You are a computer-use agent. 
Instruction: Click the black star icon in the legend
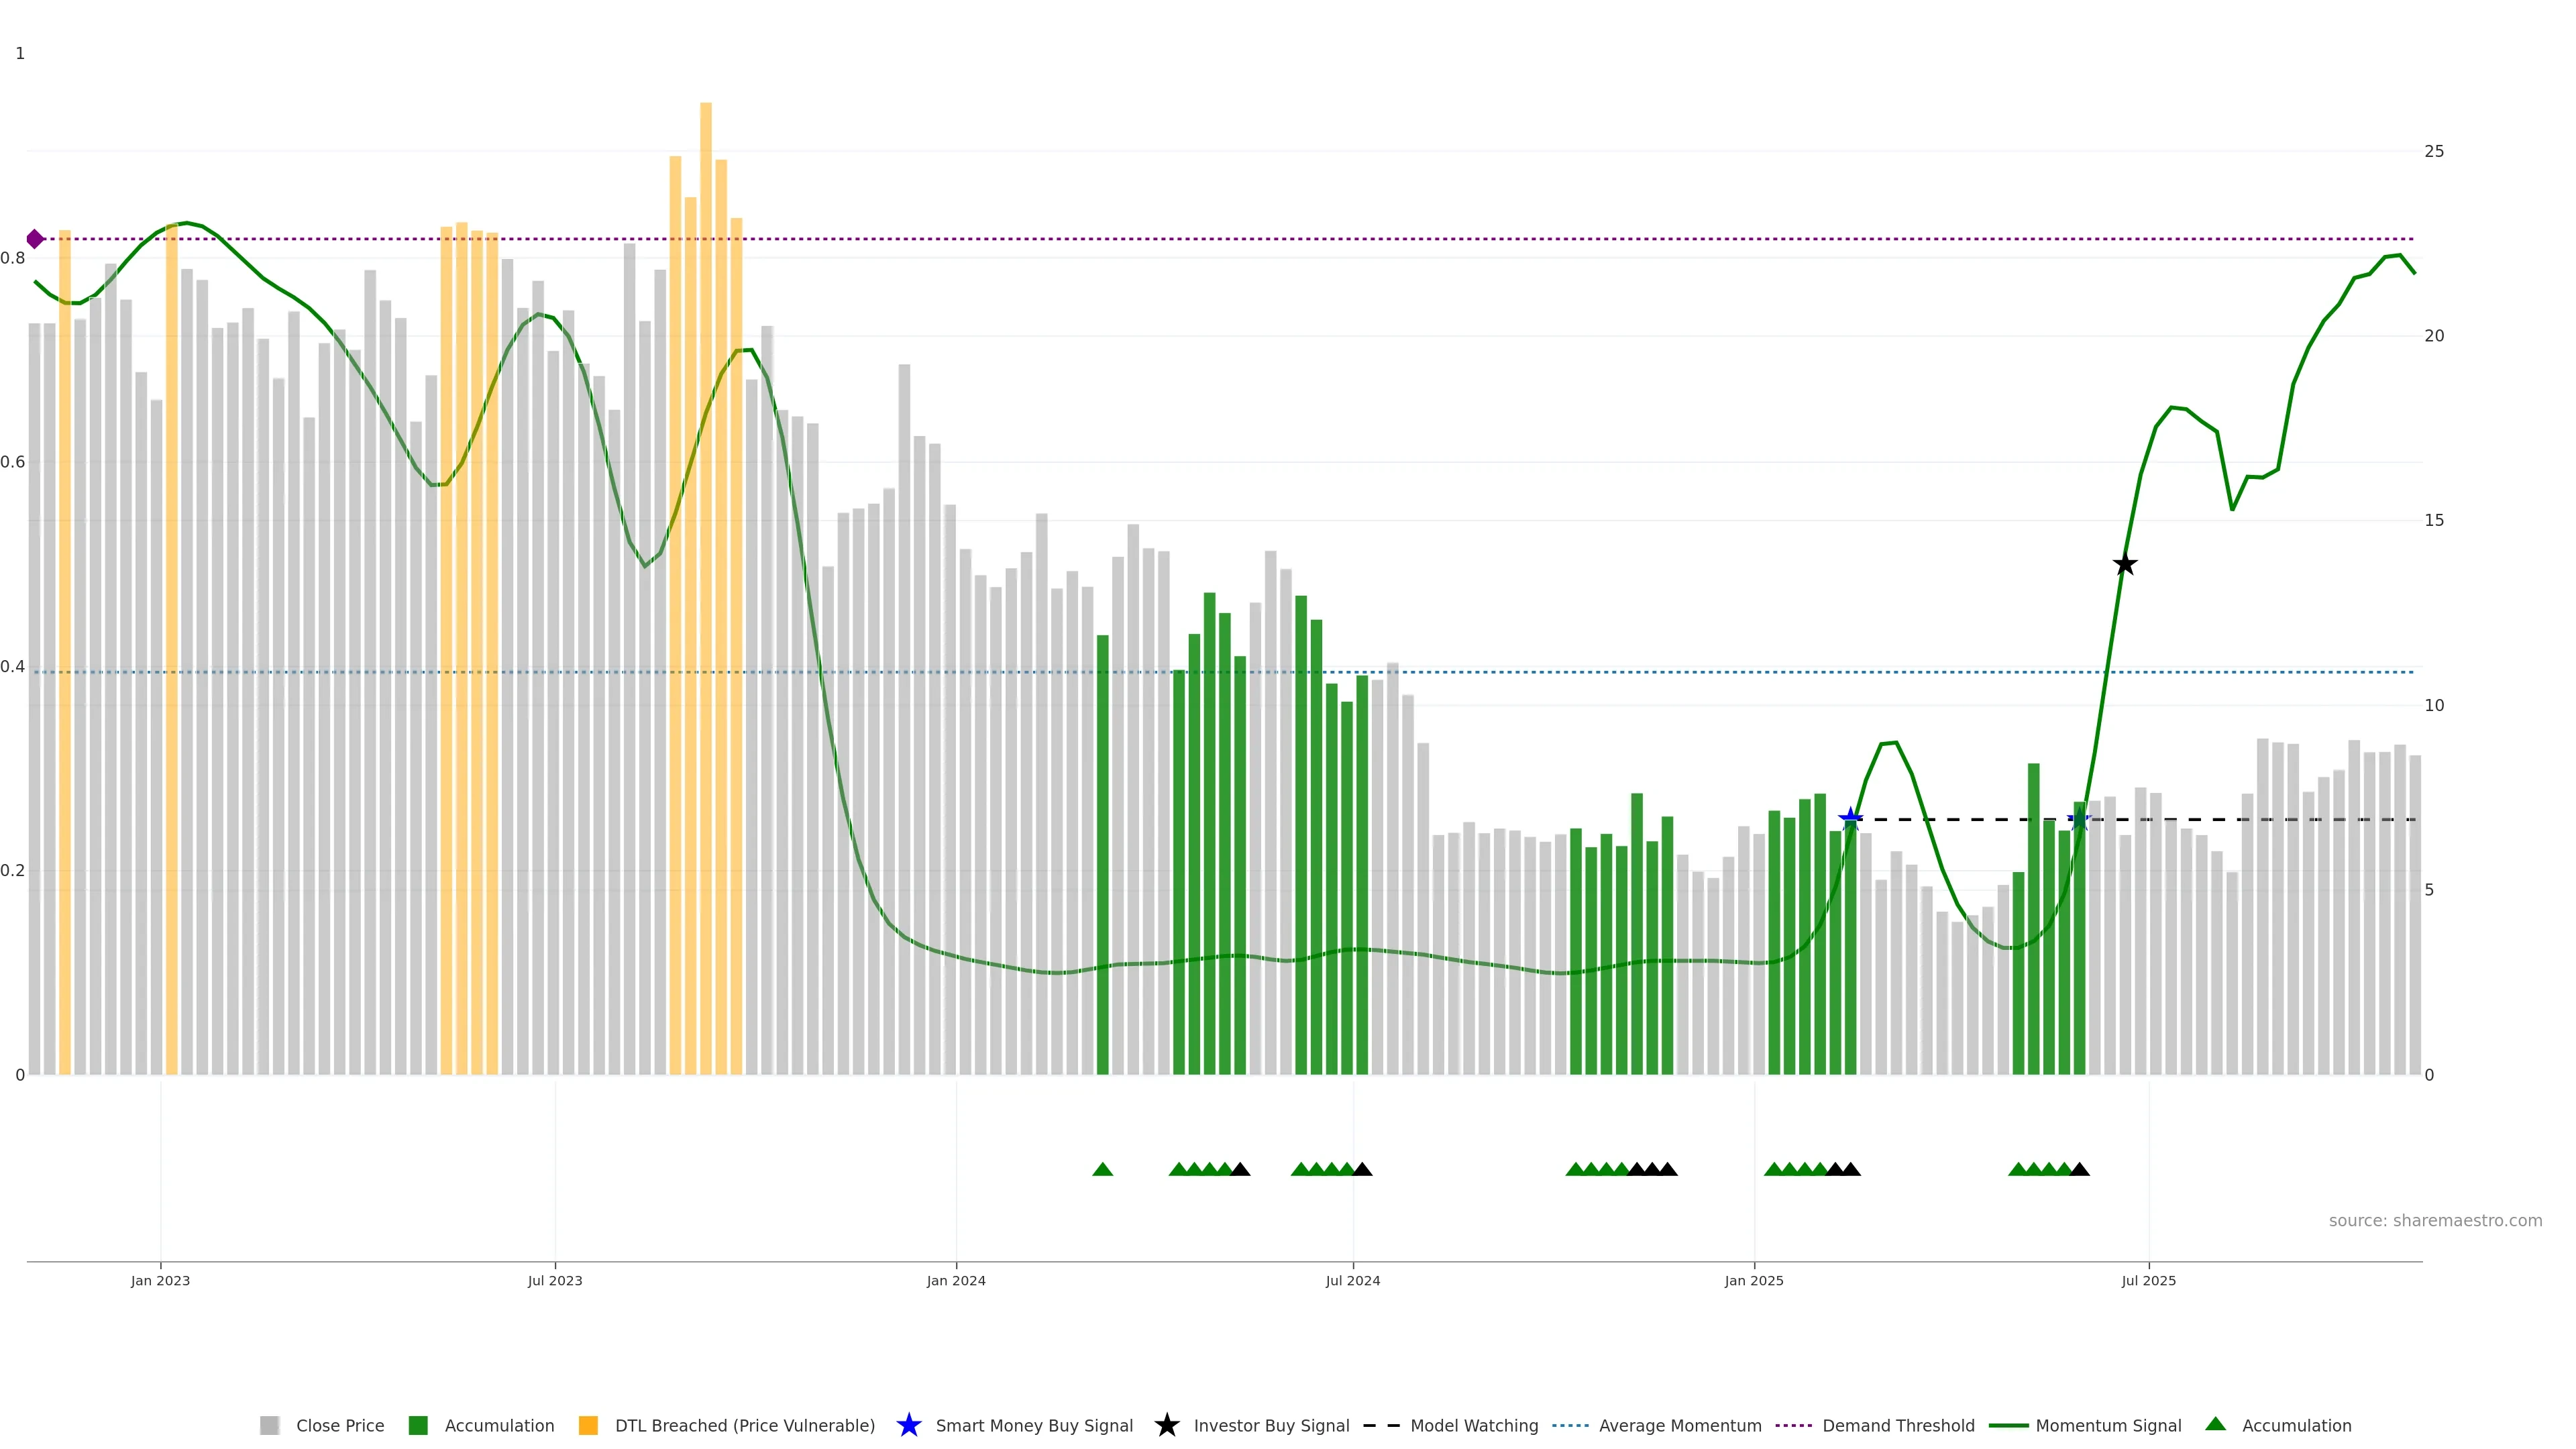pos(1166,1425)
